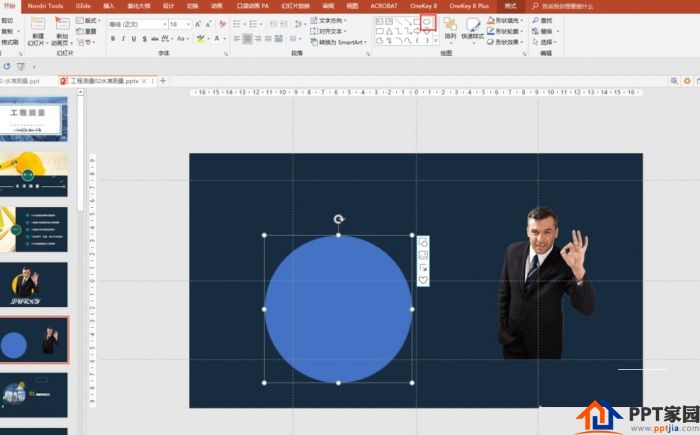Add a new document tab with plus
The width and height of the screenshot is (700, 435).
coord(163,81)
